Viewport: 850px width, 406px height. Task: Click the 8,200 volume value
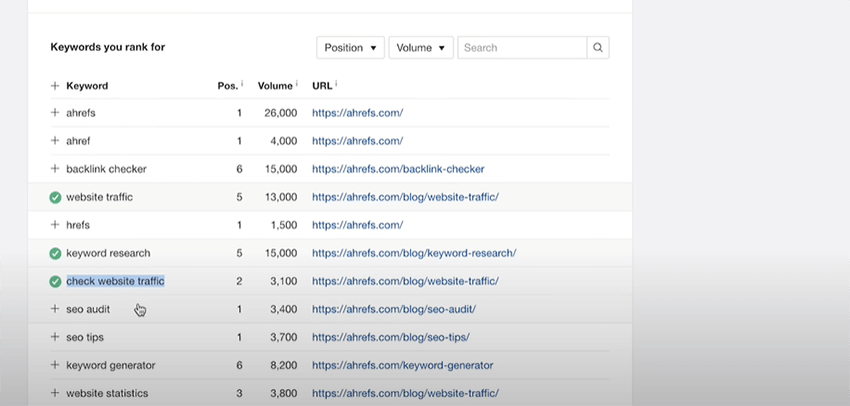283,365
